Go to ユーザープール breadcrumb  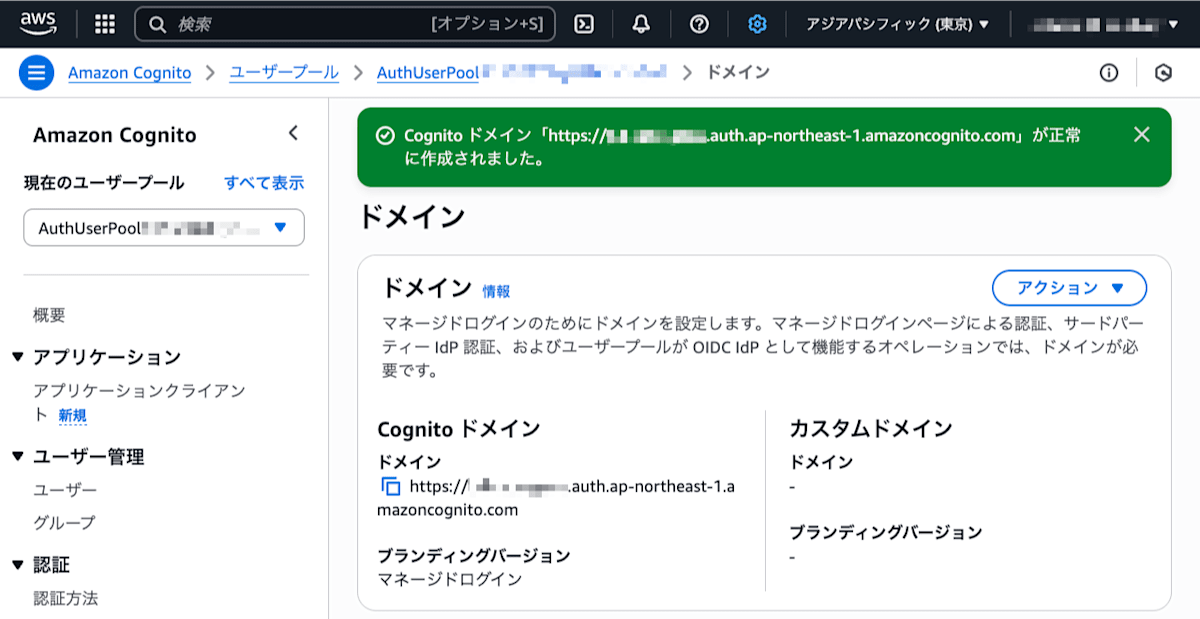click(284, 73)
